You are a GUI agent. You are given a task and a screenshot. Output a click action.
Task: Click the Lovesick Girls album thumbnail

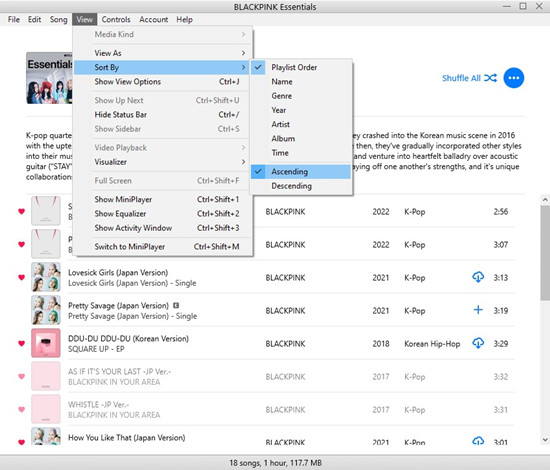click(x=46, y=277)
